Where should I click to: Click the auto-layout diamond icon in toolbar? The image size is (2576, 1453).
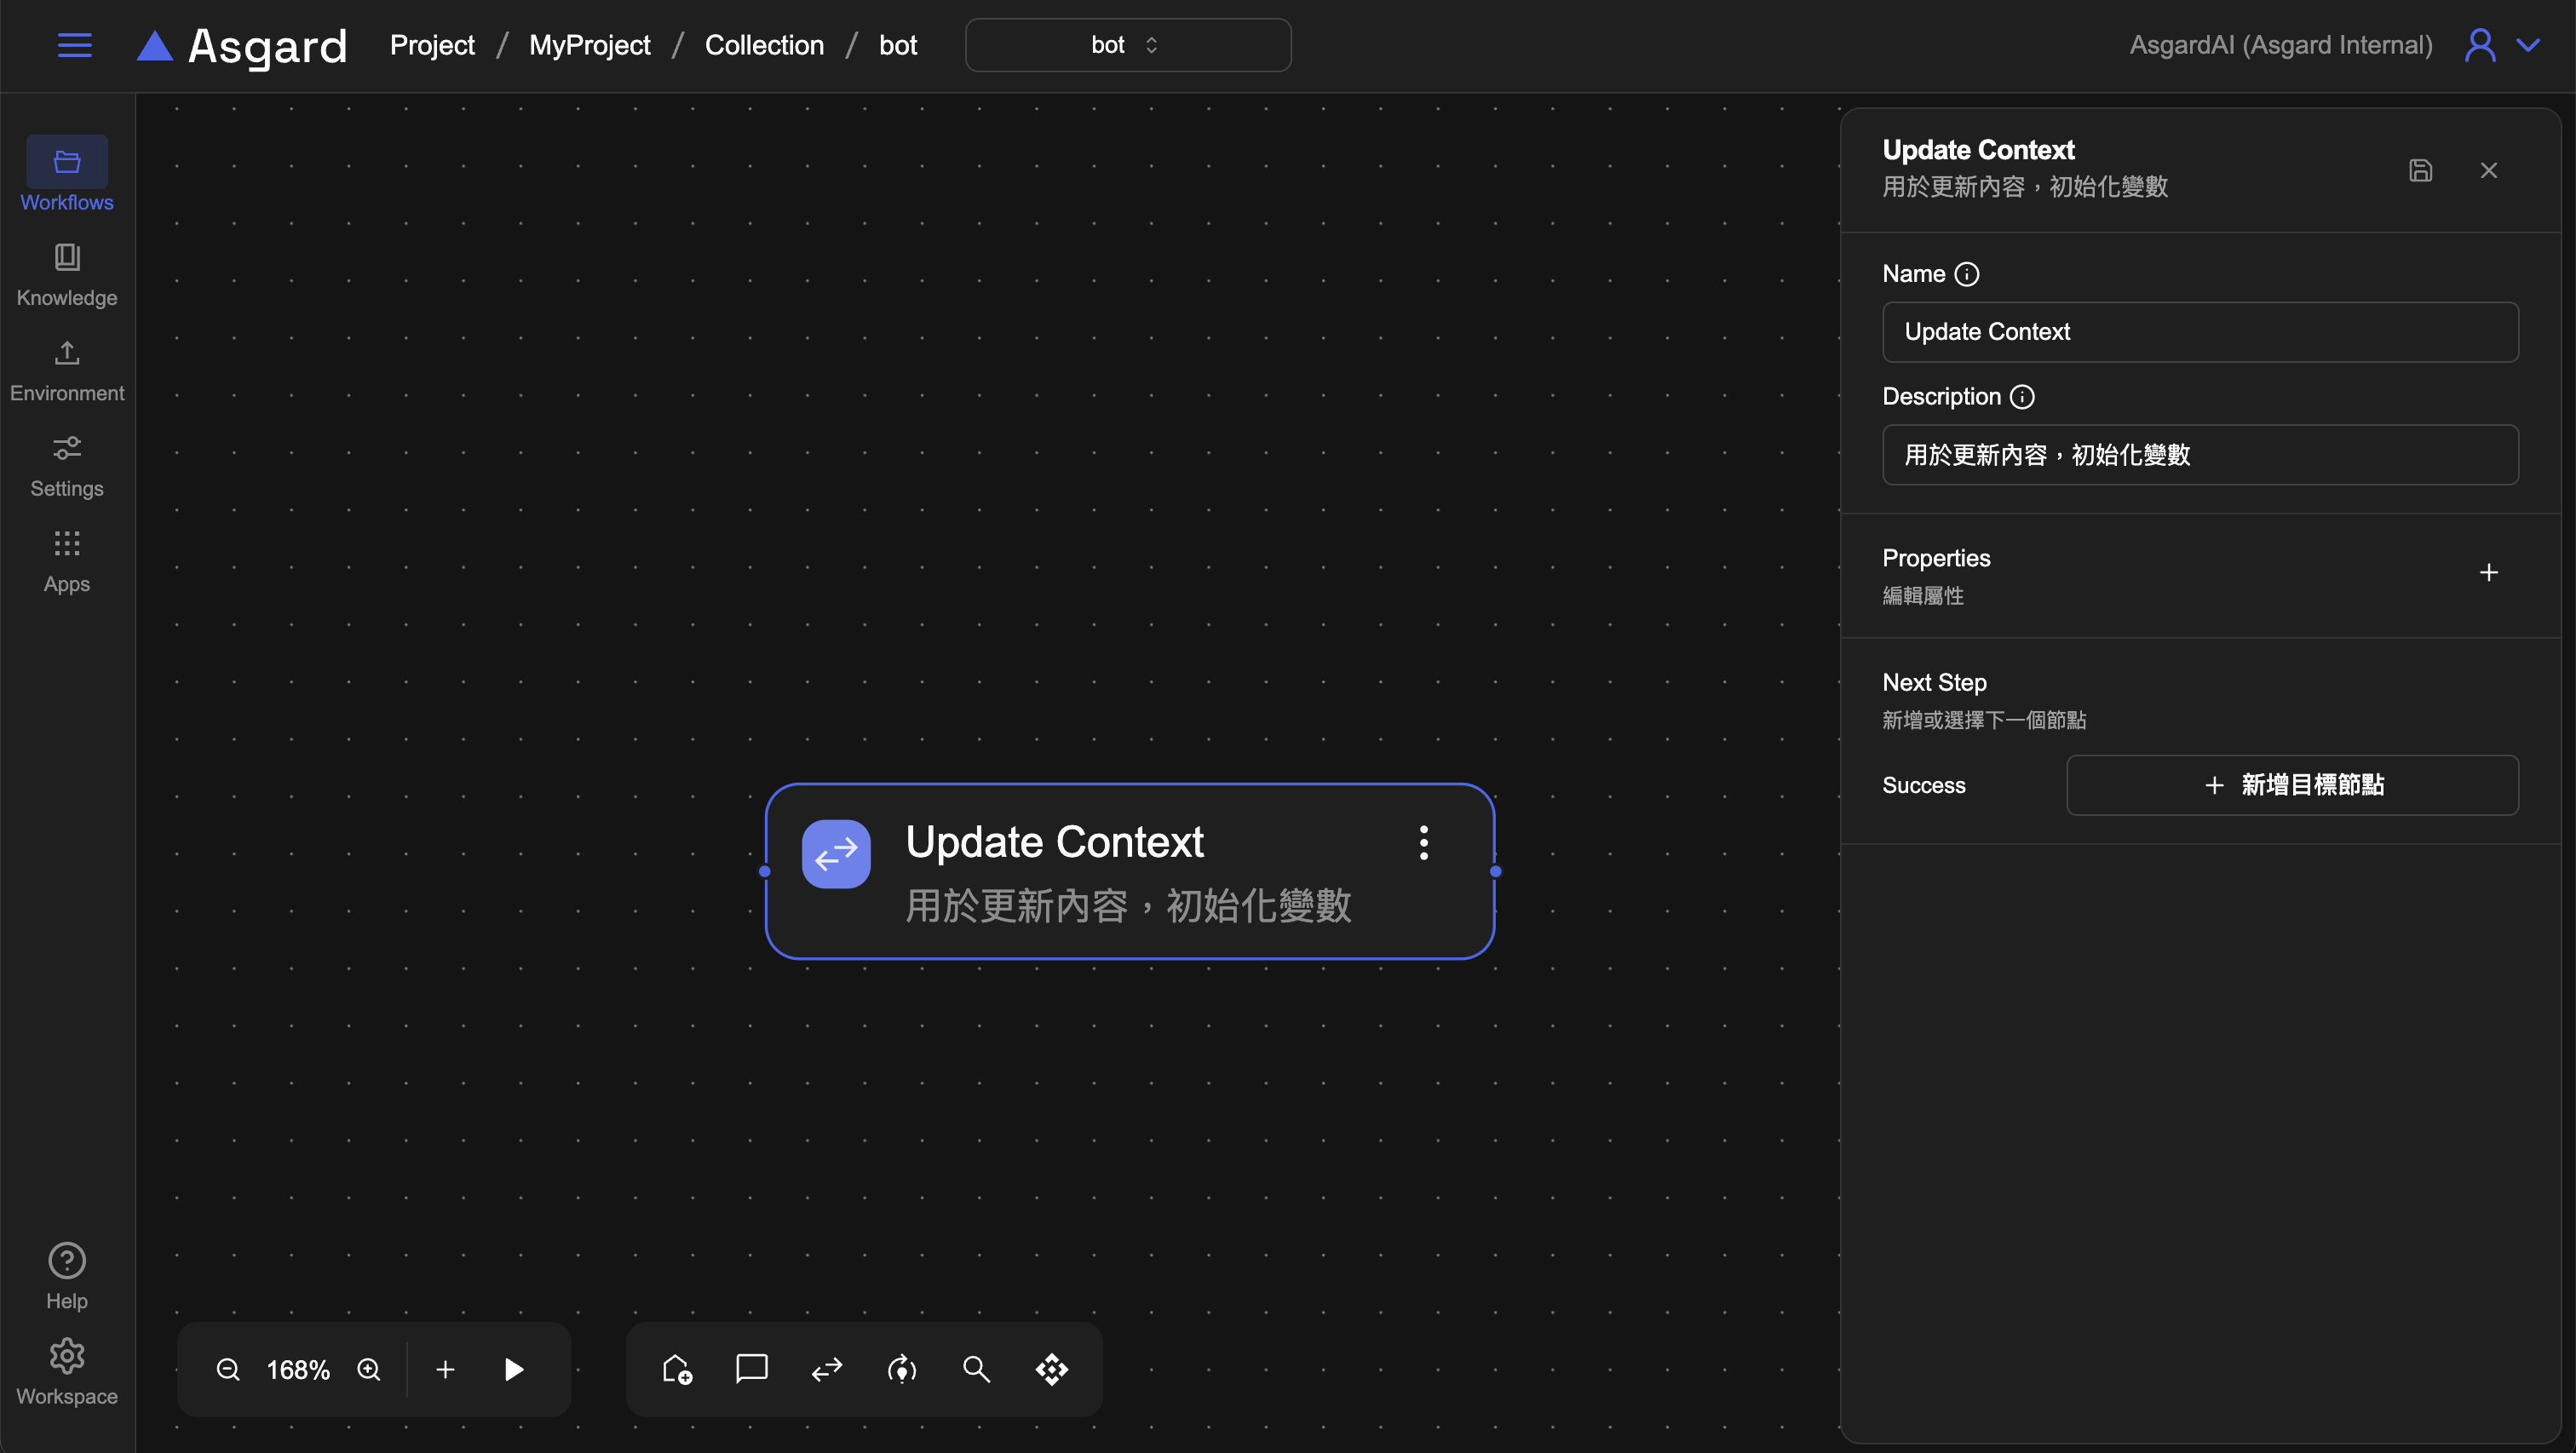tap(1051, 1369)
